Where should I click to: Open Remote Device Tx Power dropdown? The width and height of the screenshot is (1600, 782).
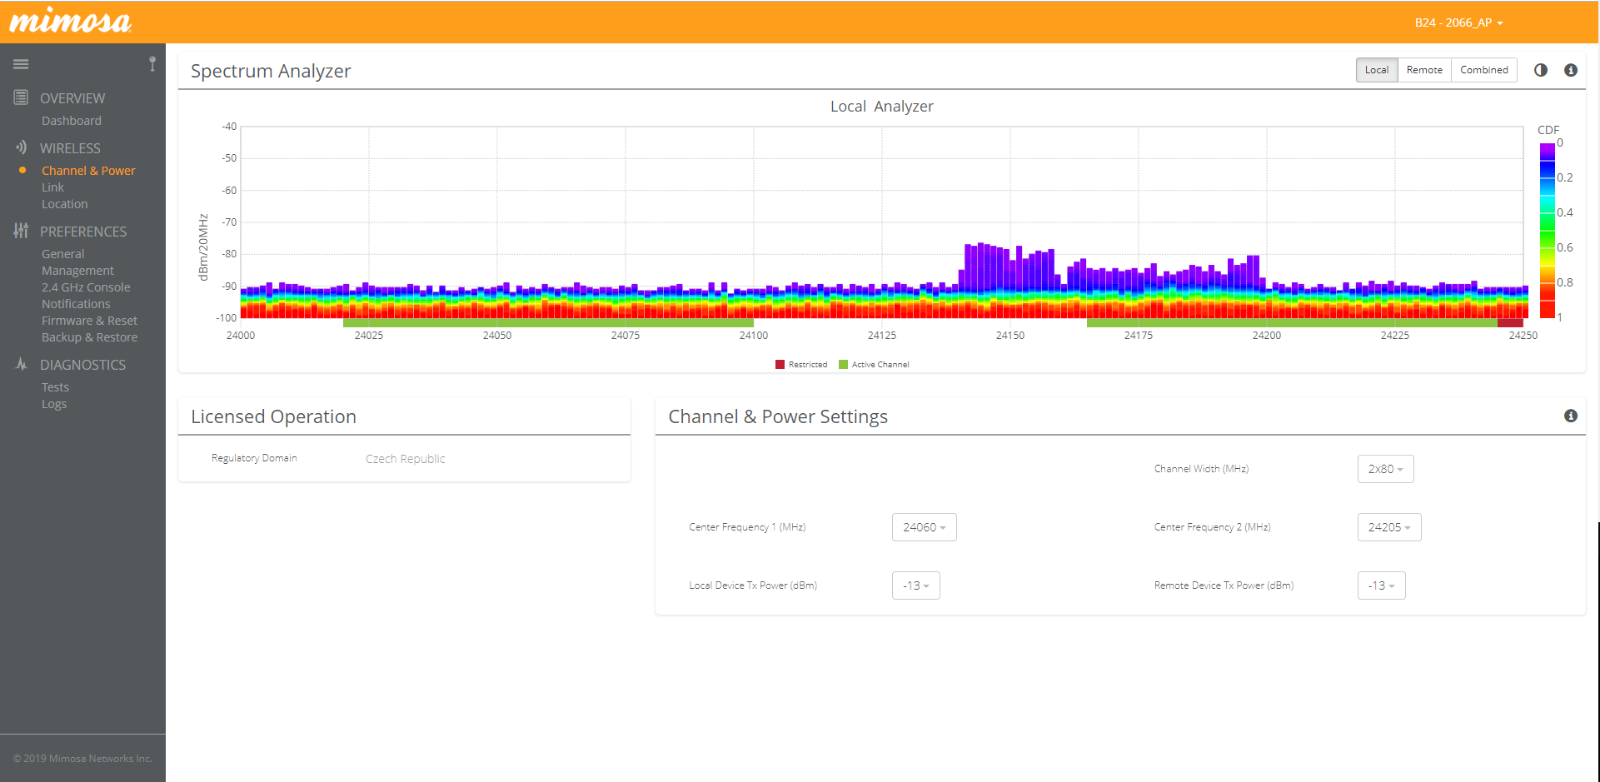click(x=1381, y=585)
